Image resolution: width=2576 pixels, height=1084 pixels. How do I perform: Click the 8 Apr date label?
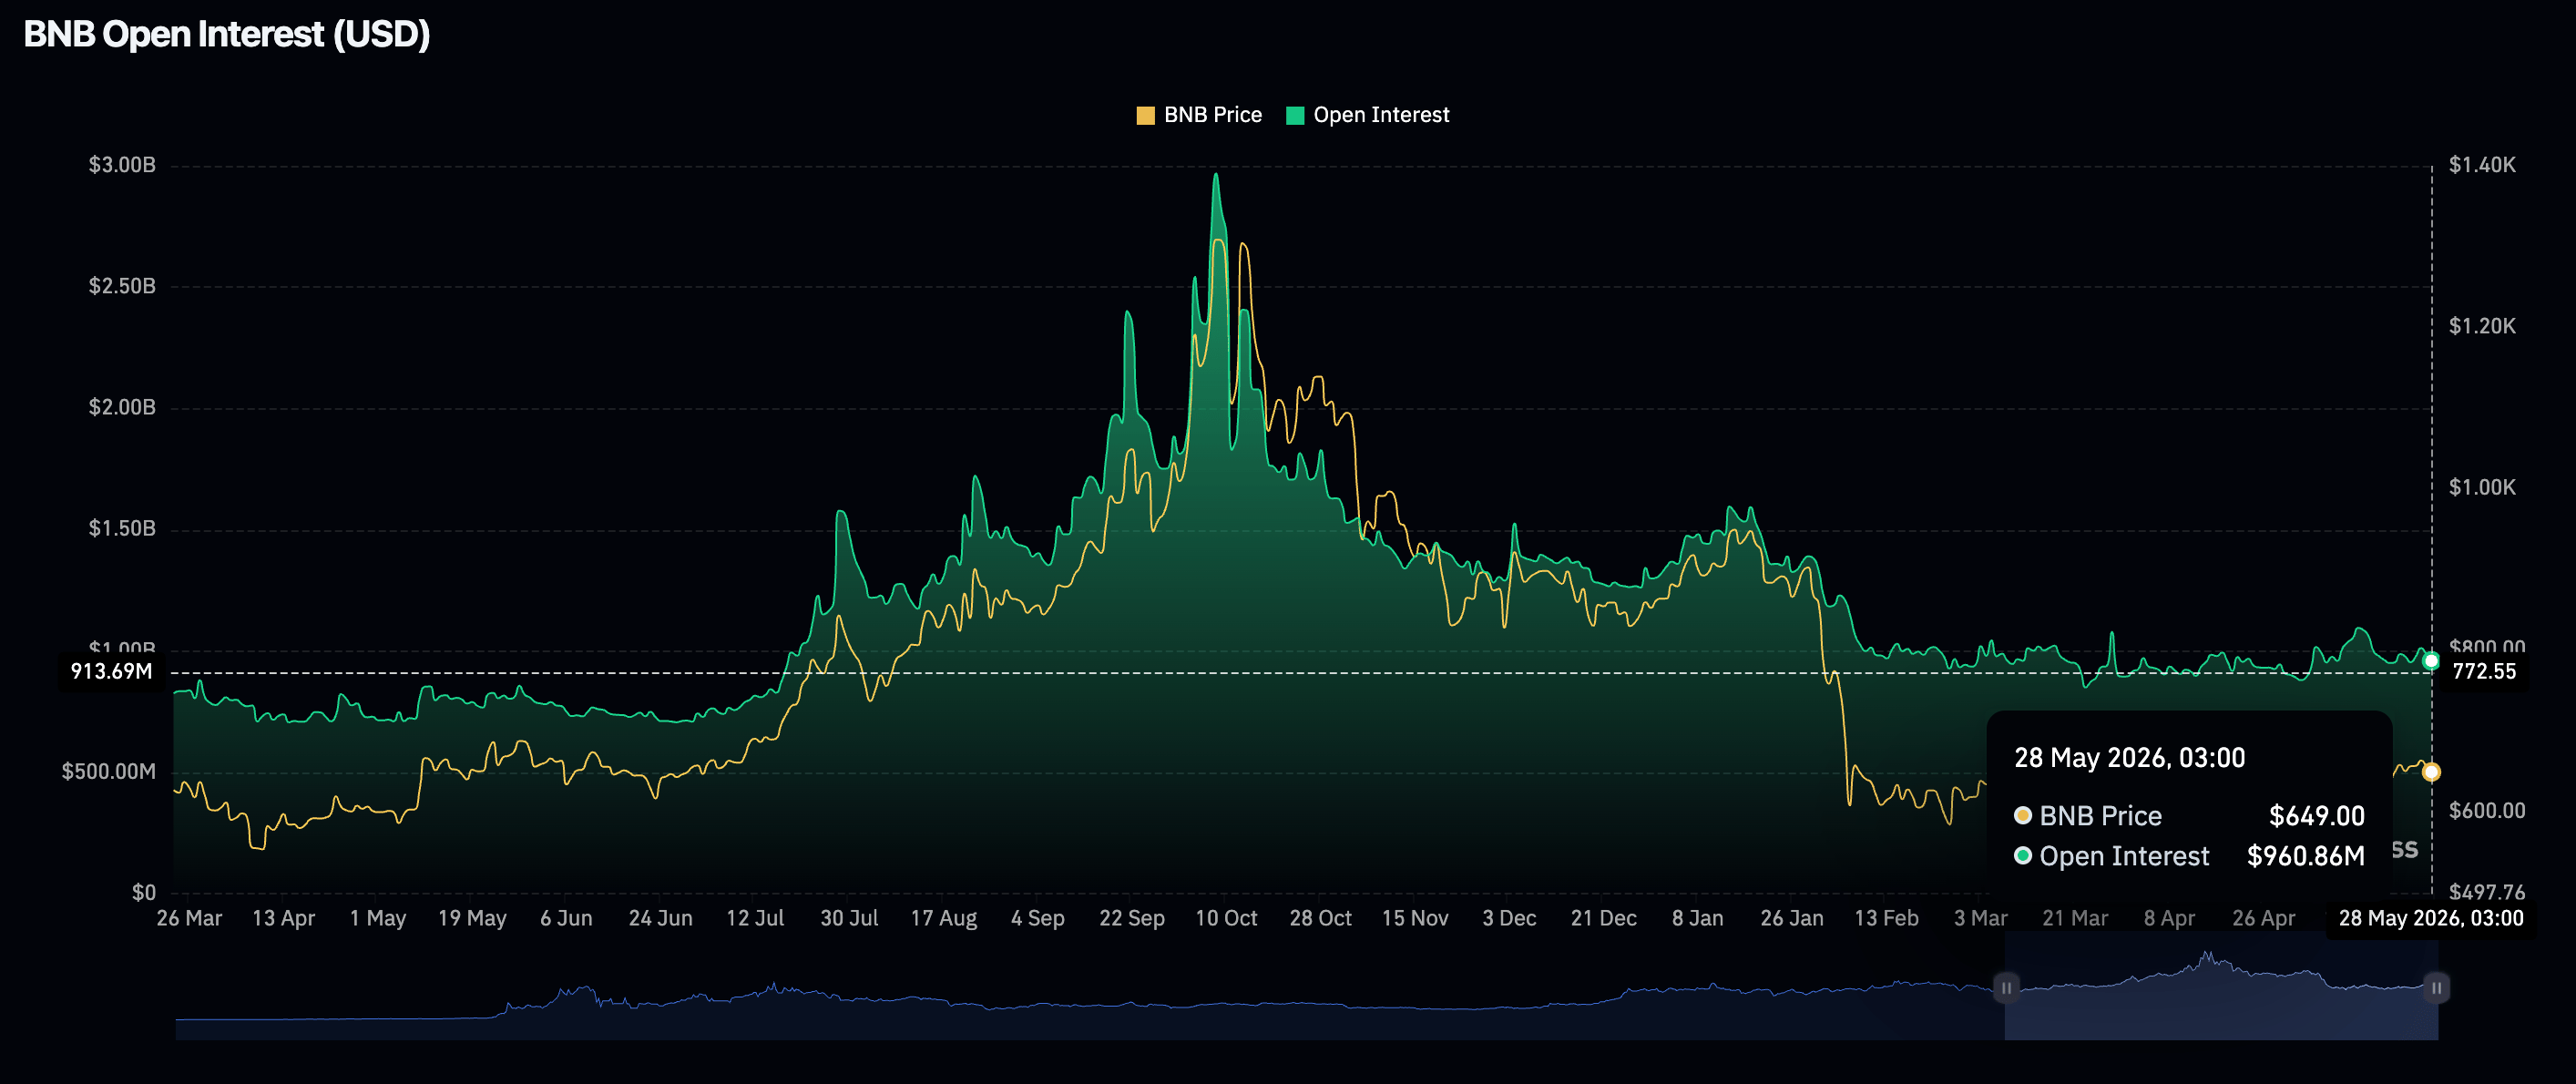(2169, 918)
